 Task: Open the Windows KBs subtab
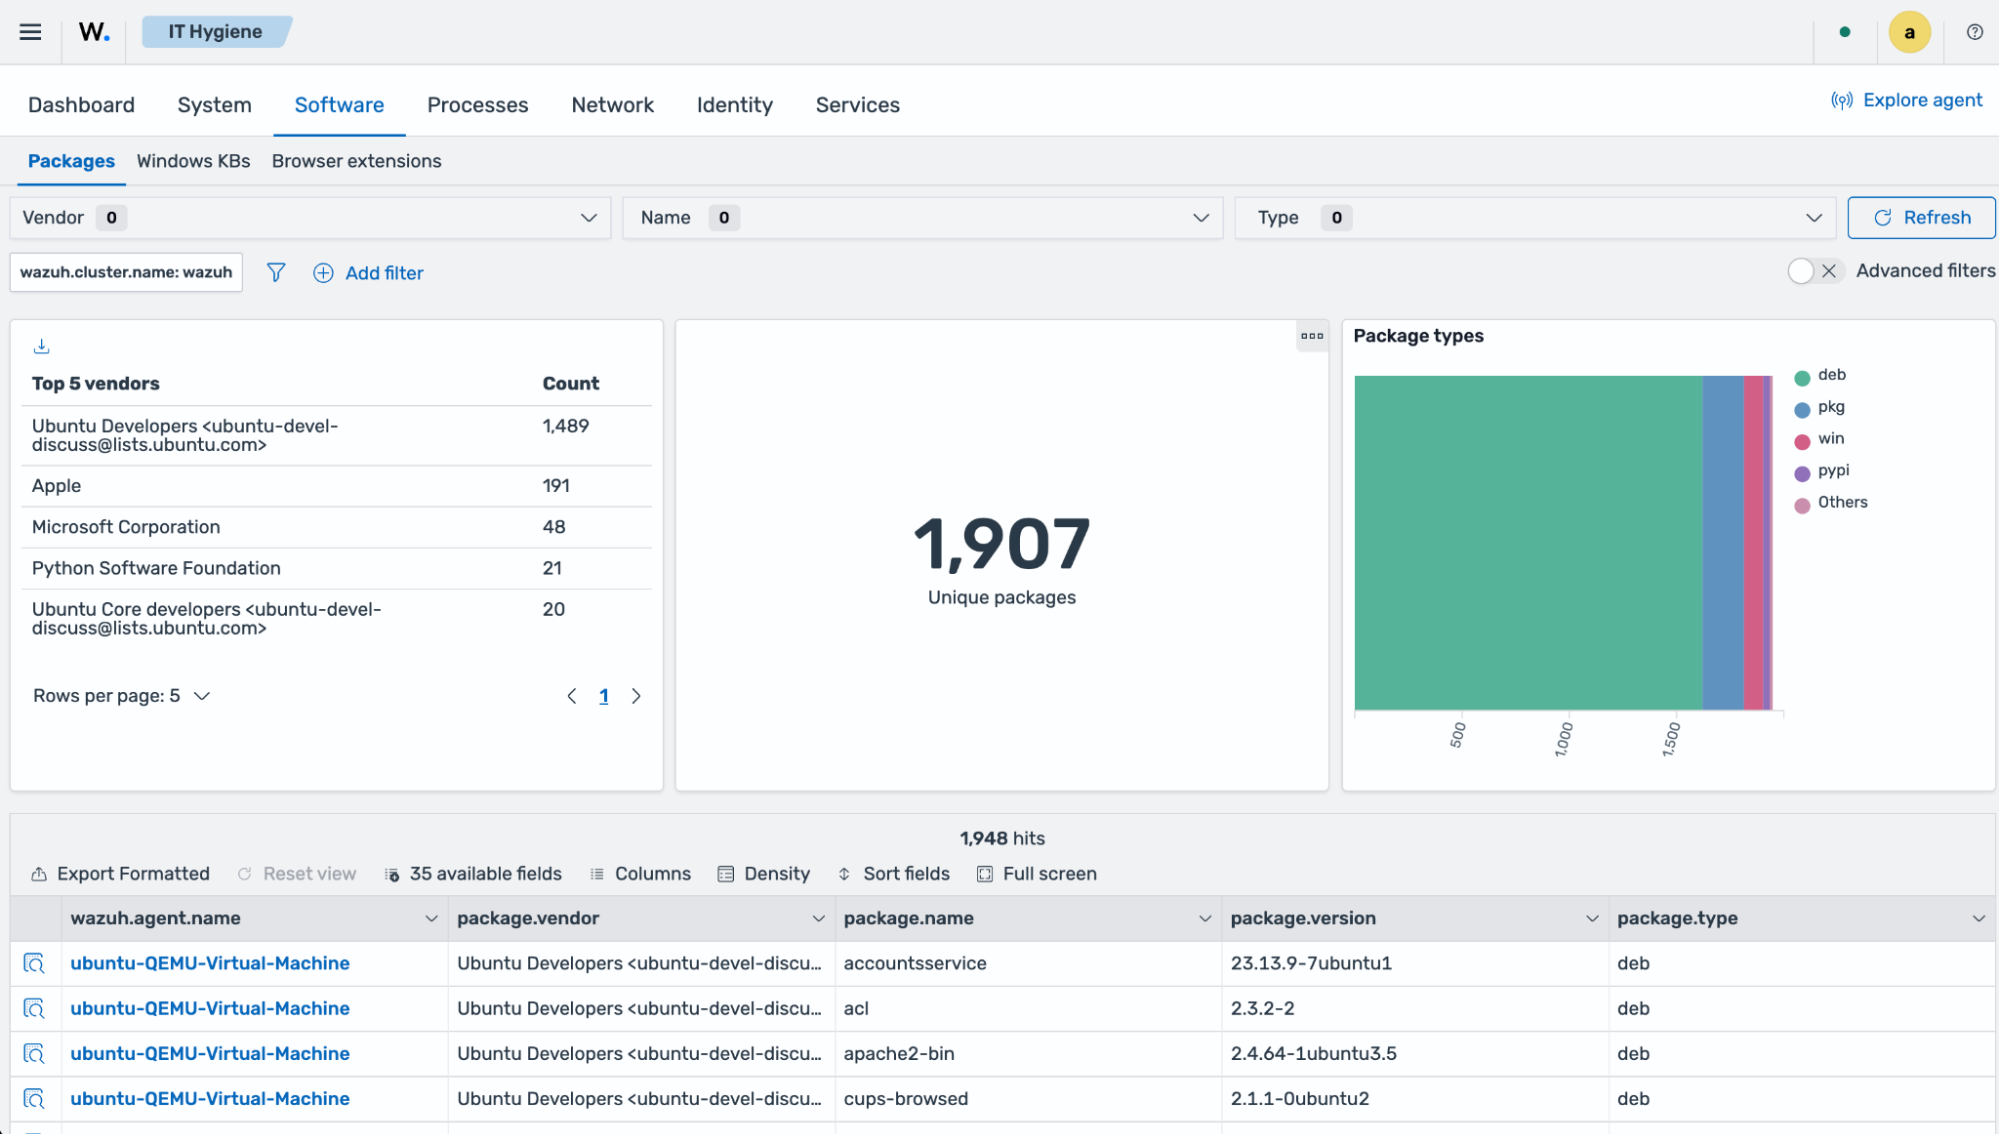[x=193, y=161]
